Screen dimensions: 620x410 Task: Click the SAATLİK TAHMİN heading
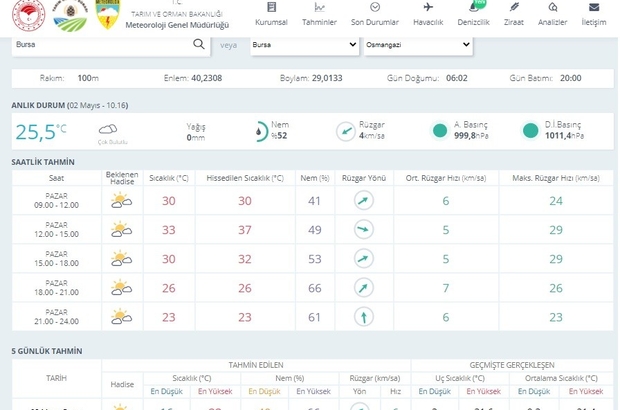click(43, 161)
